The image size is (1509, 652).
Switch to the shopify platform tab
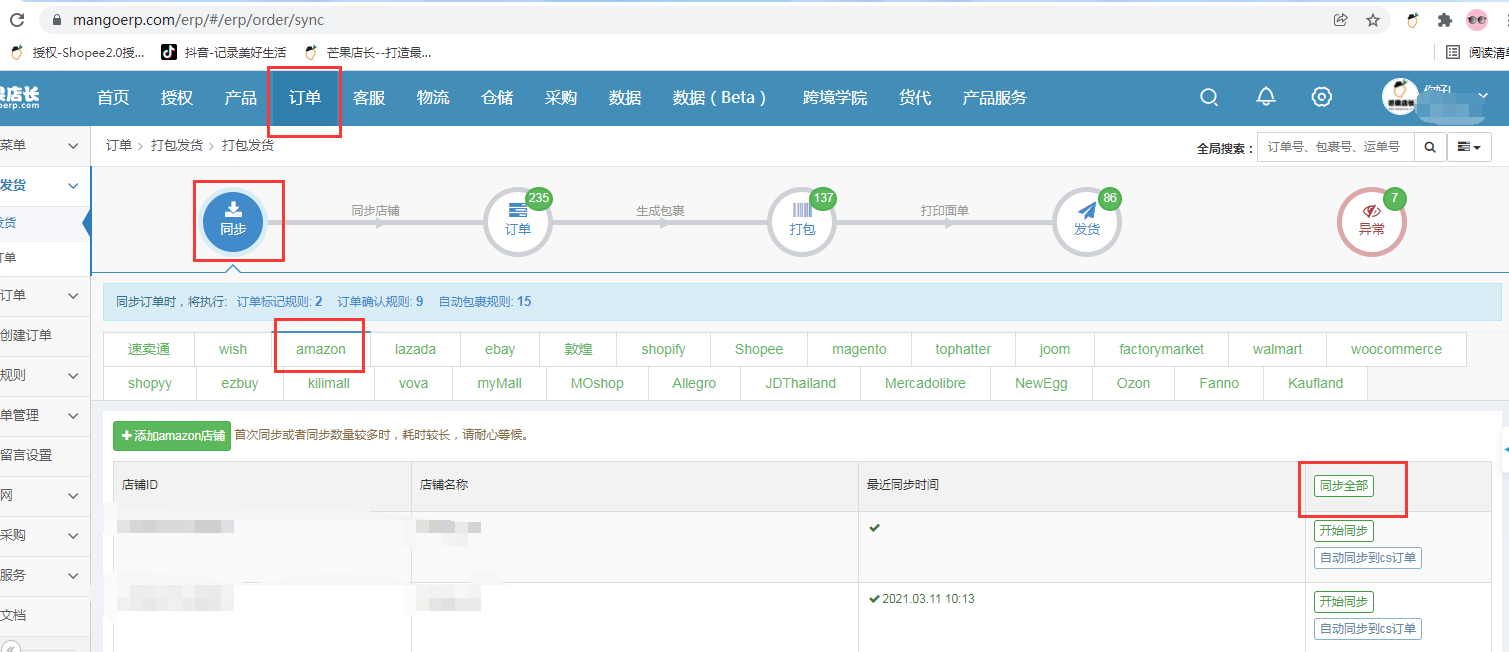664,349
